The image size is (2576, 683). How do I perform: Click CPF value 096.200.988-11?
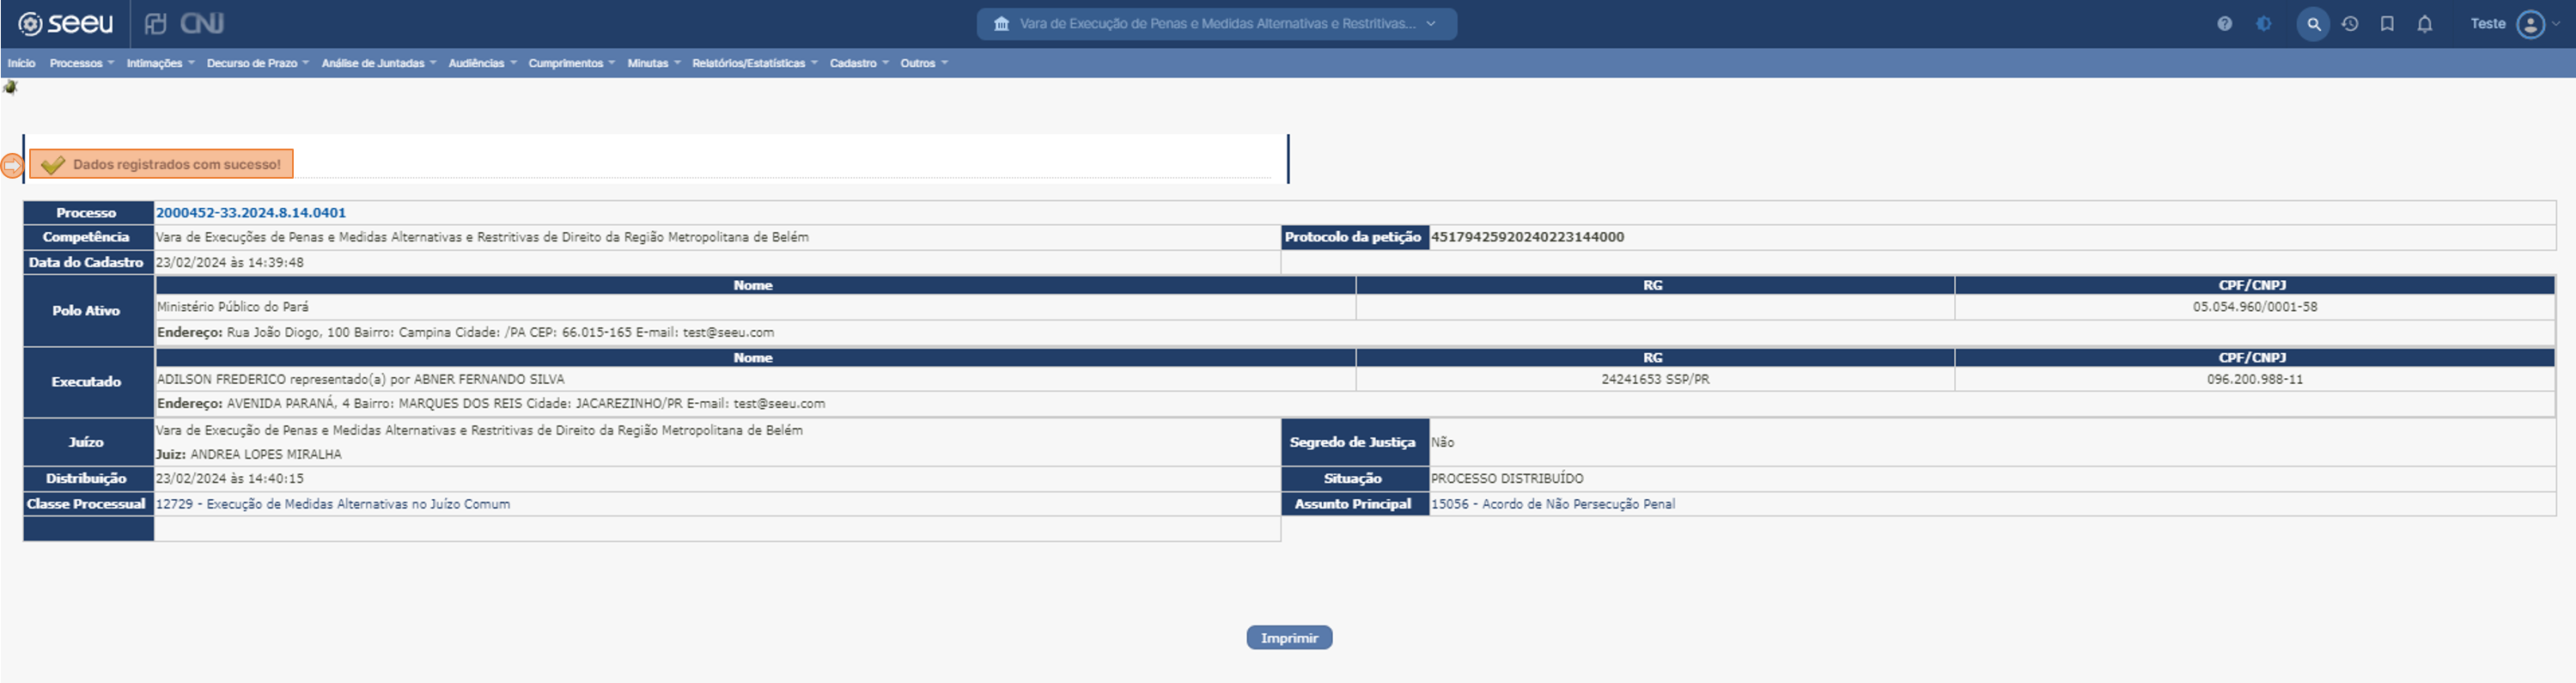[2254, 379]
